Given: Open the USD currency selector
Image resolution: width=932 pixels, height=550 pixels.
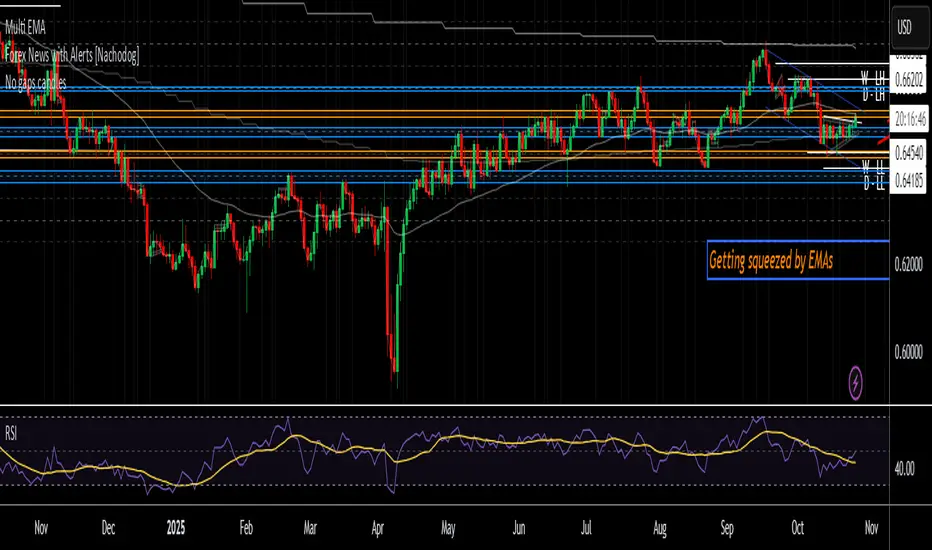Looking at the screenshot, I should pos(911,27).
